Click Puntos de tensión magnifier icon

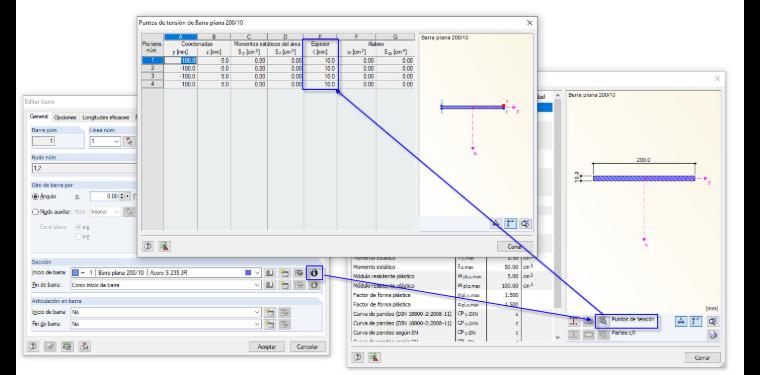[603, 320]
